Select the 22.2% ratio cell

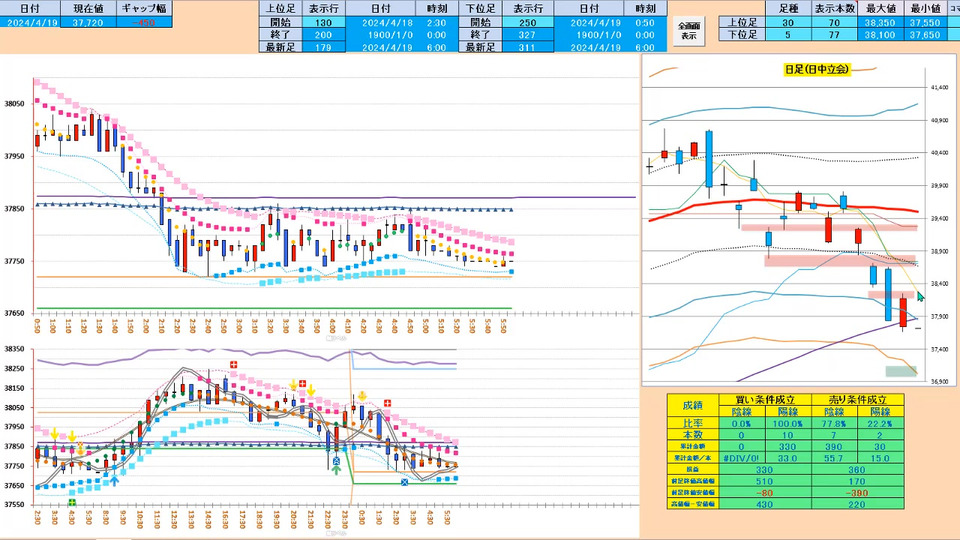(880, 423)
